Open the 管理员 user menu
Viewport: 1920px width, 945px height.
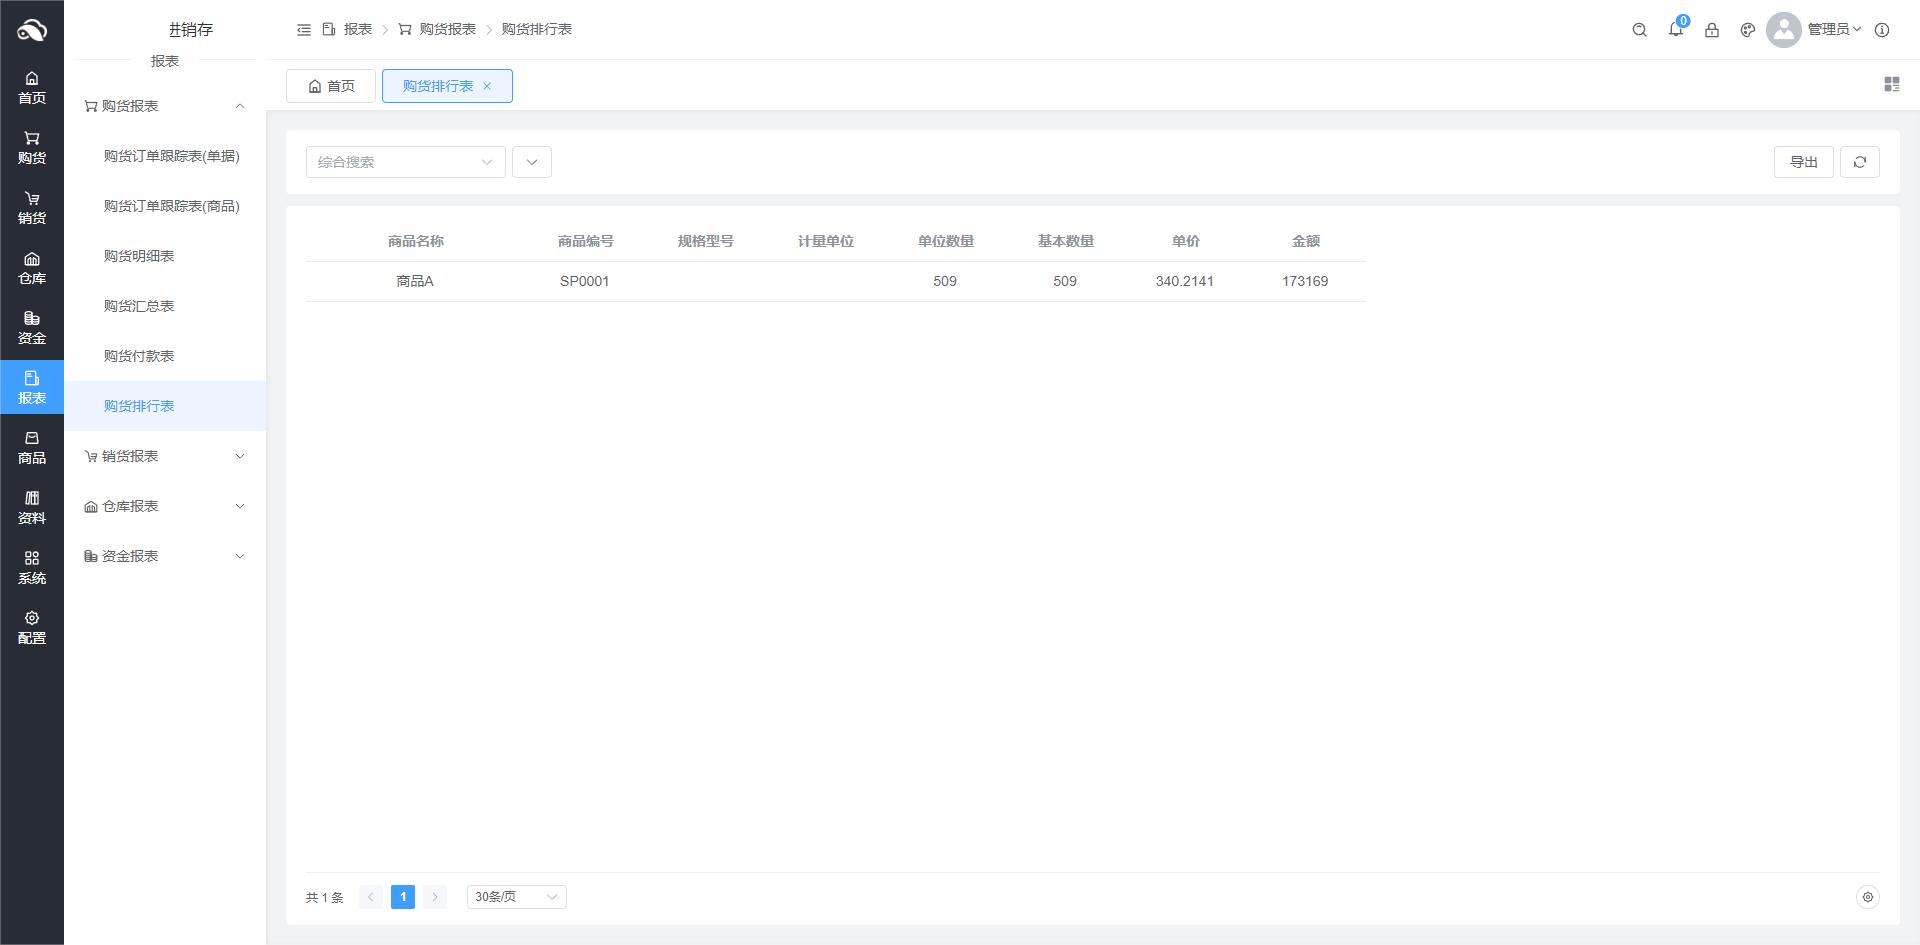[1832, 30]
